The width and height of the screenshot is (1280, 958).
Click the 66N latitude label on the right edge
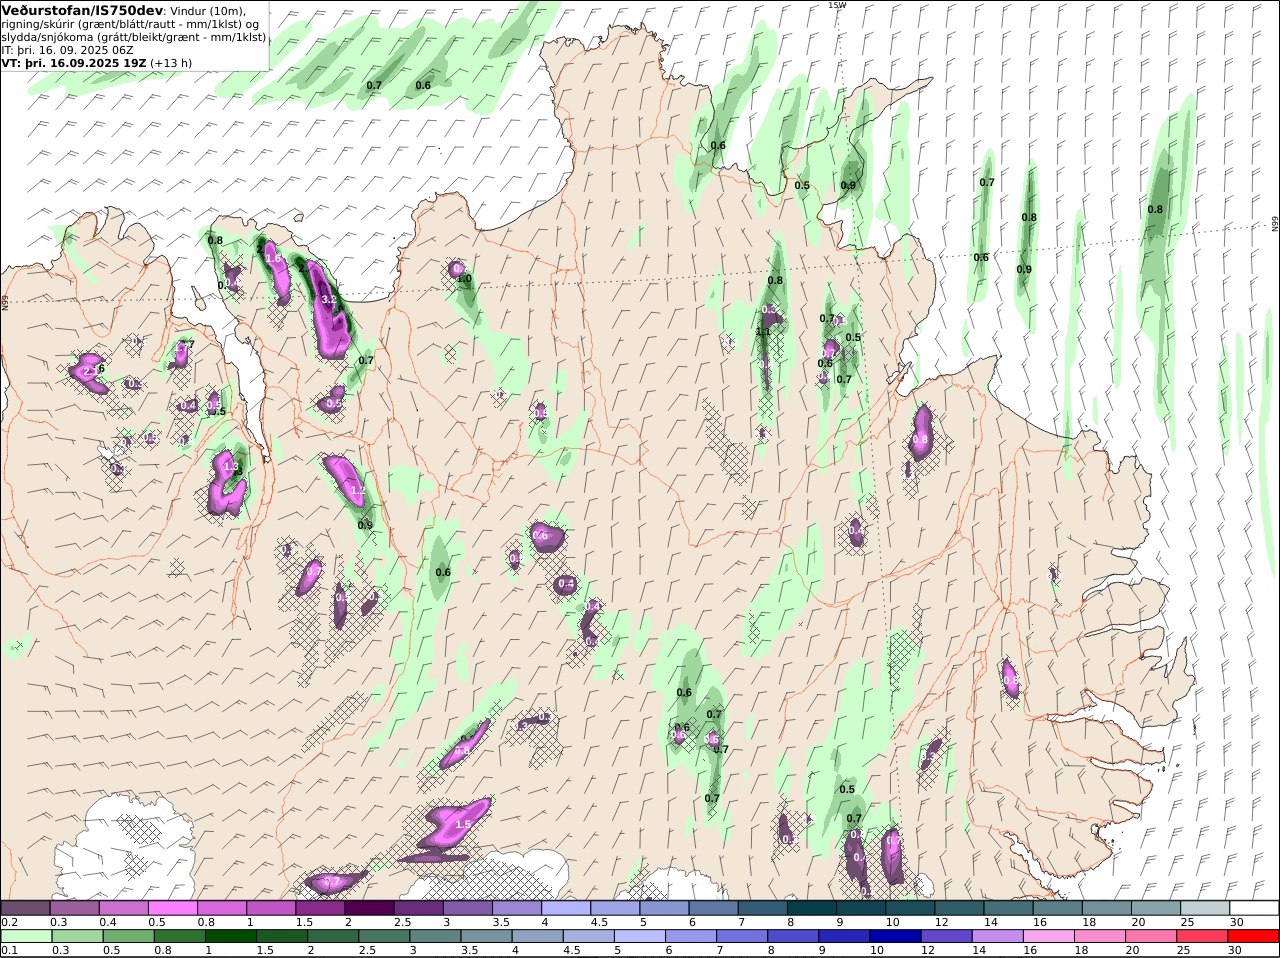pyautogui.click(x=1275, y=224)
